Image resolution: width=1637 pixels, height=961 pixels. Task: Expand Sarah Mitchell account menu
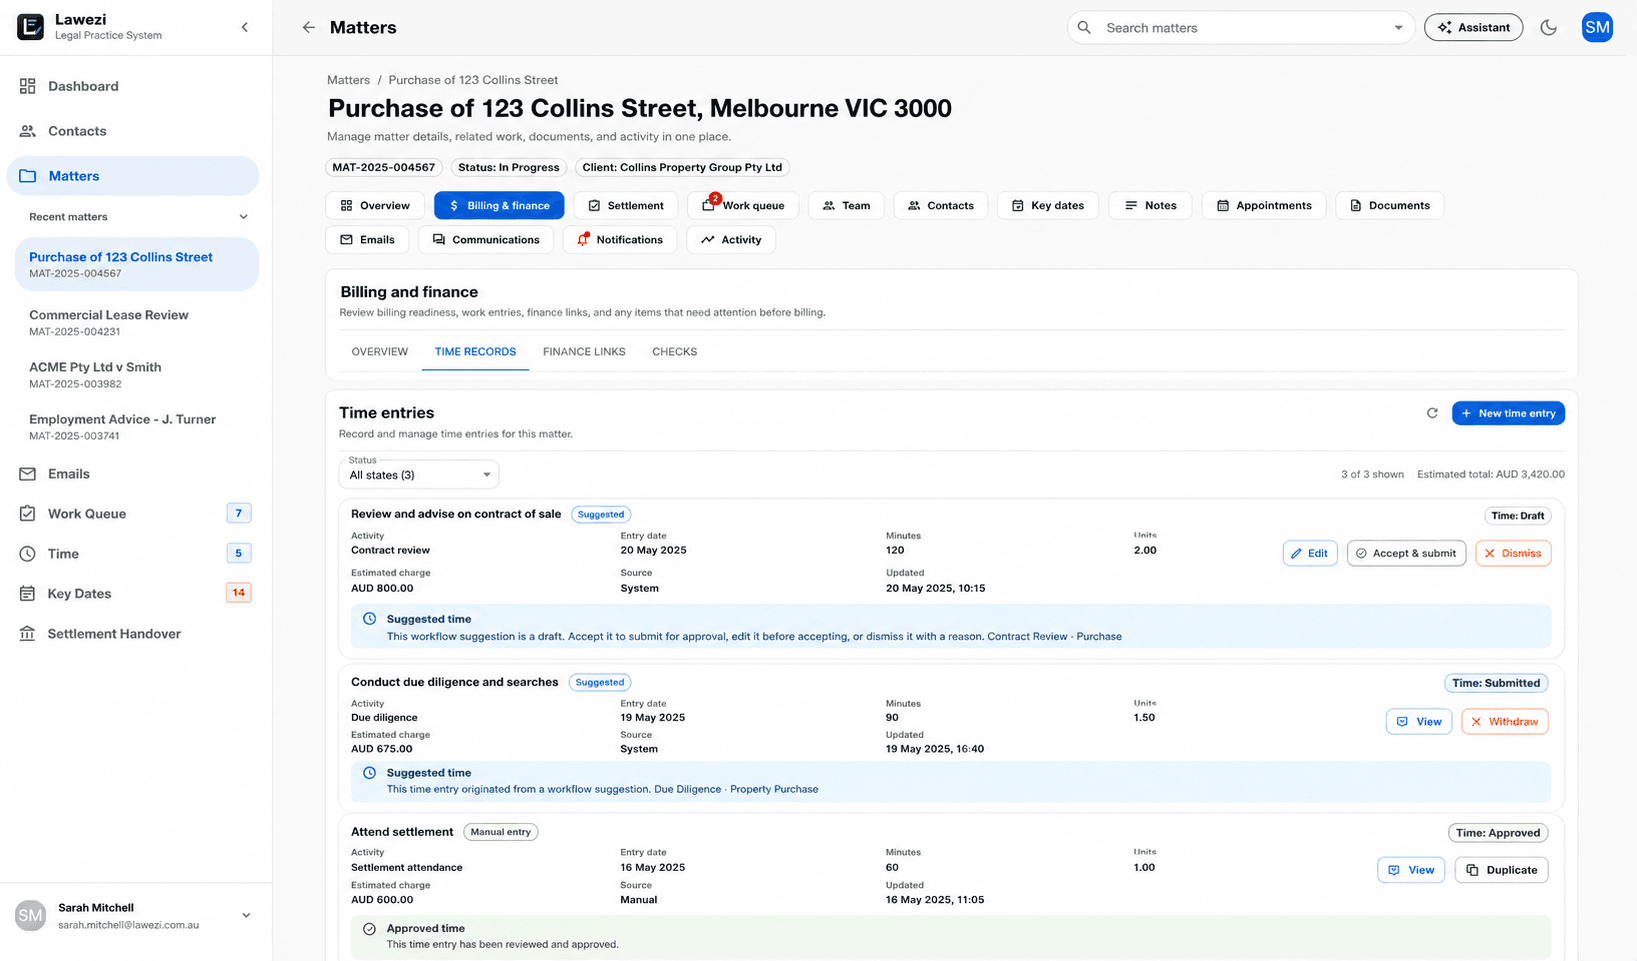[246, 915]
